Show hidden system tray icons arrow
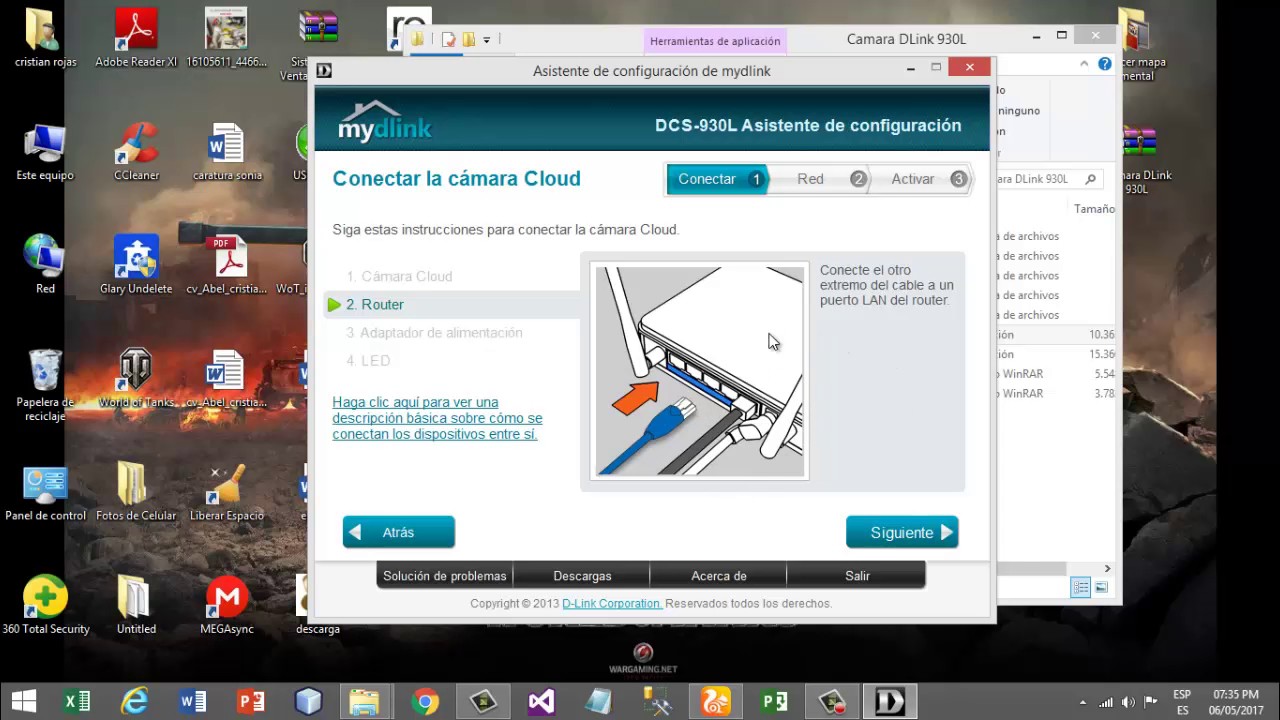Screen dimensions: 1280x720 (x=1083, y=702)
